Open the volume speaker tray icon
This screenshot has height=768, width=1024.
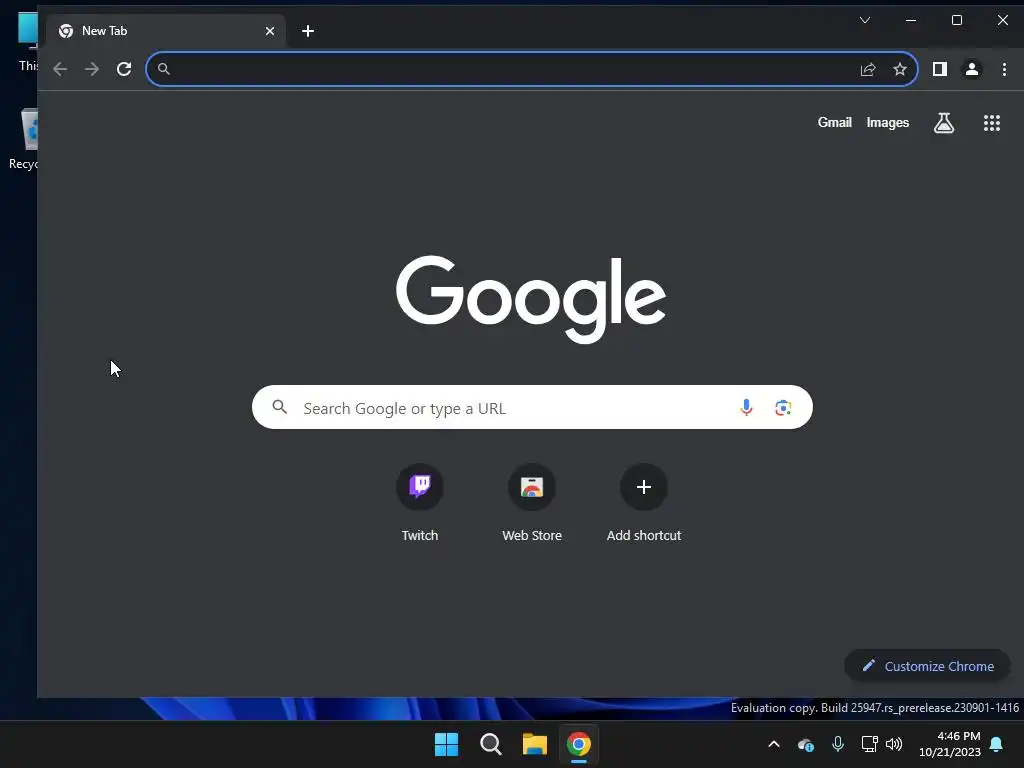click(x=894, y=744)
